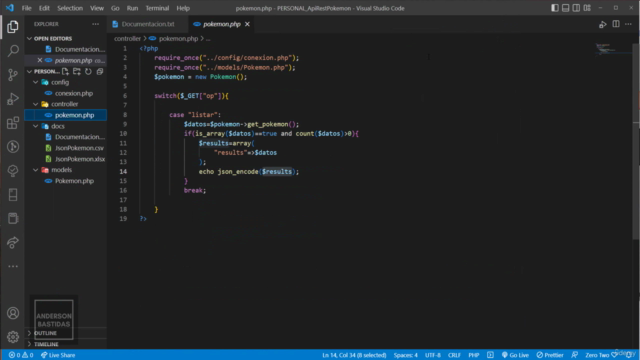640x360 pixels.
Task: Open the Help menu
Action: coord(183,8)
